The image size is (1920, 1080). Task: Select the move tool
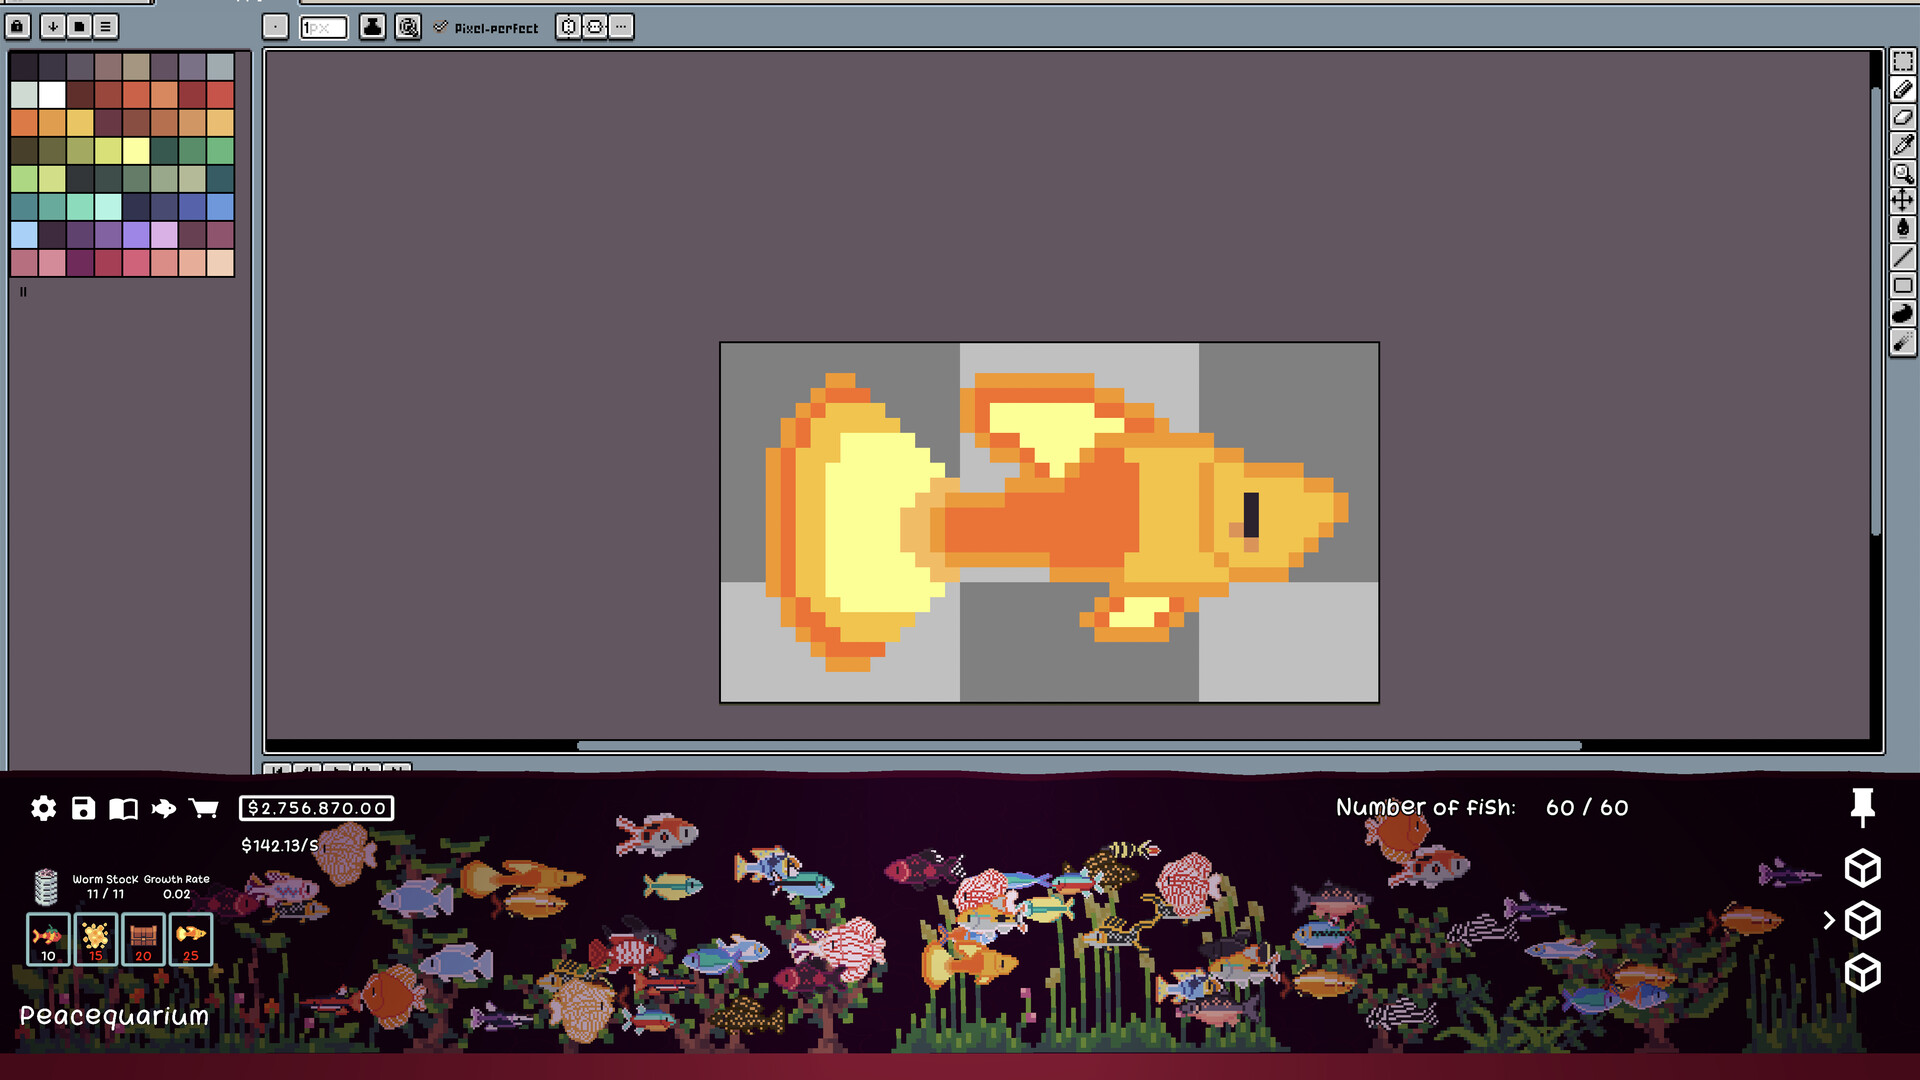[x=1902, y=201]
